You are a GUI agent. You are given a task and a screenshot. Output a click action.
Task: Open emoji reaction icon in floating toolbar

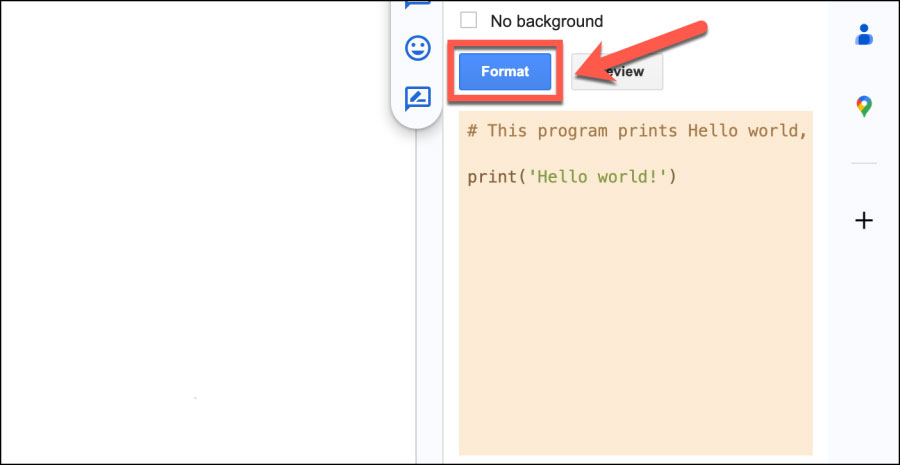pyautogui.click(x=418, y=48)
